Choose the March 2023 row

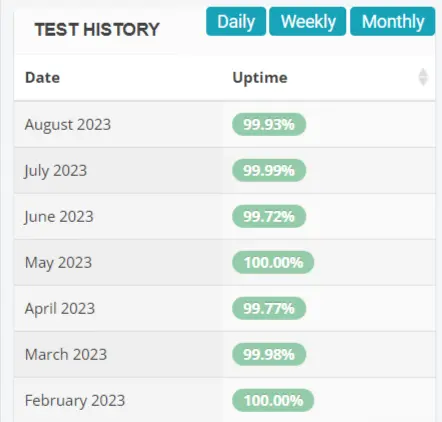pos(225,354)
